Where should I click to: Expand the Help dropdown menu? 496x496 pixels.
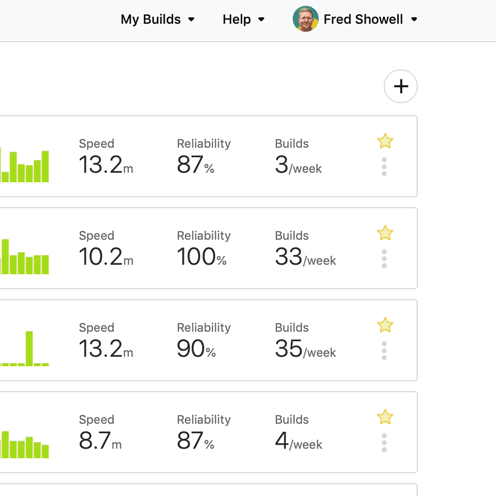pyautogui.click(x=243, y=19)
